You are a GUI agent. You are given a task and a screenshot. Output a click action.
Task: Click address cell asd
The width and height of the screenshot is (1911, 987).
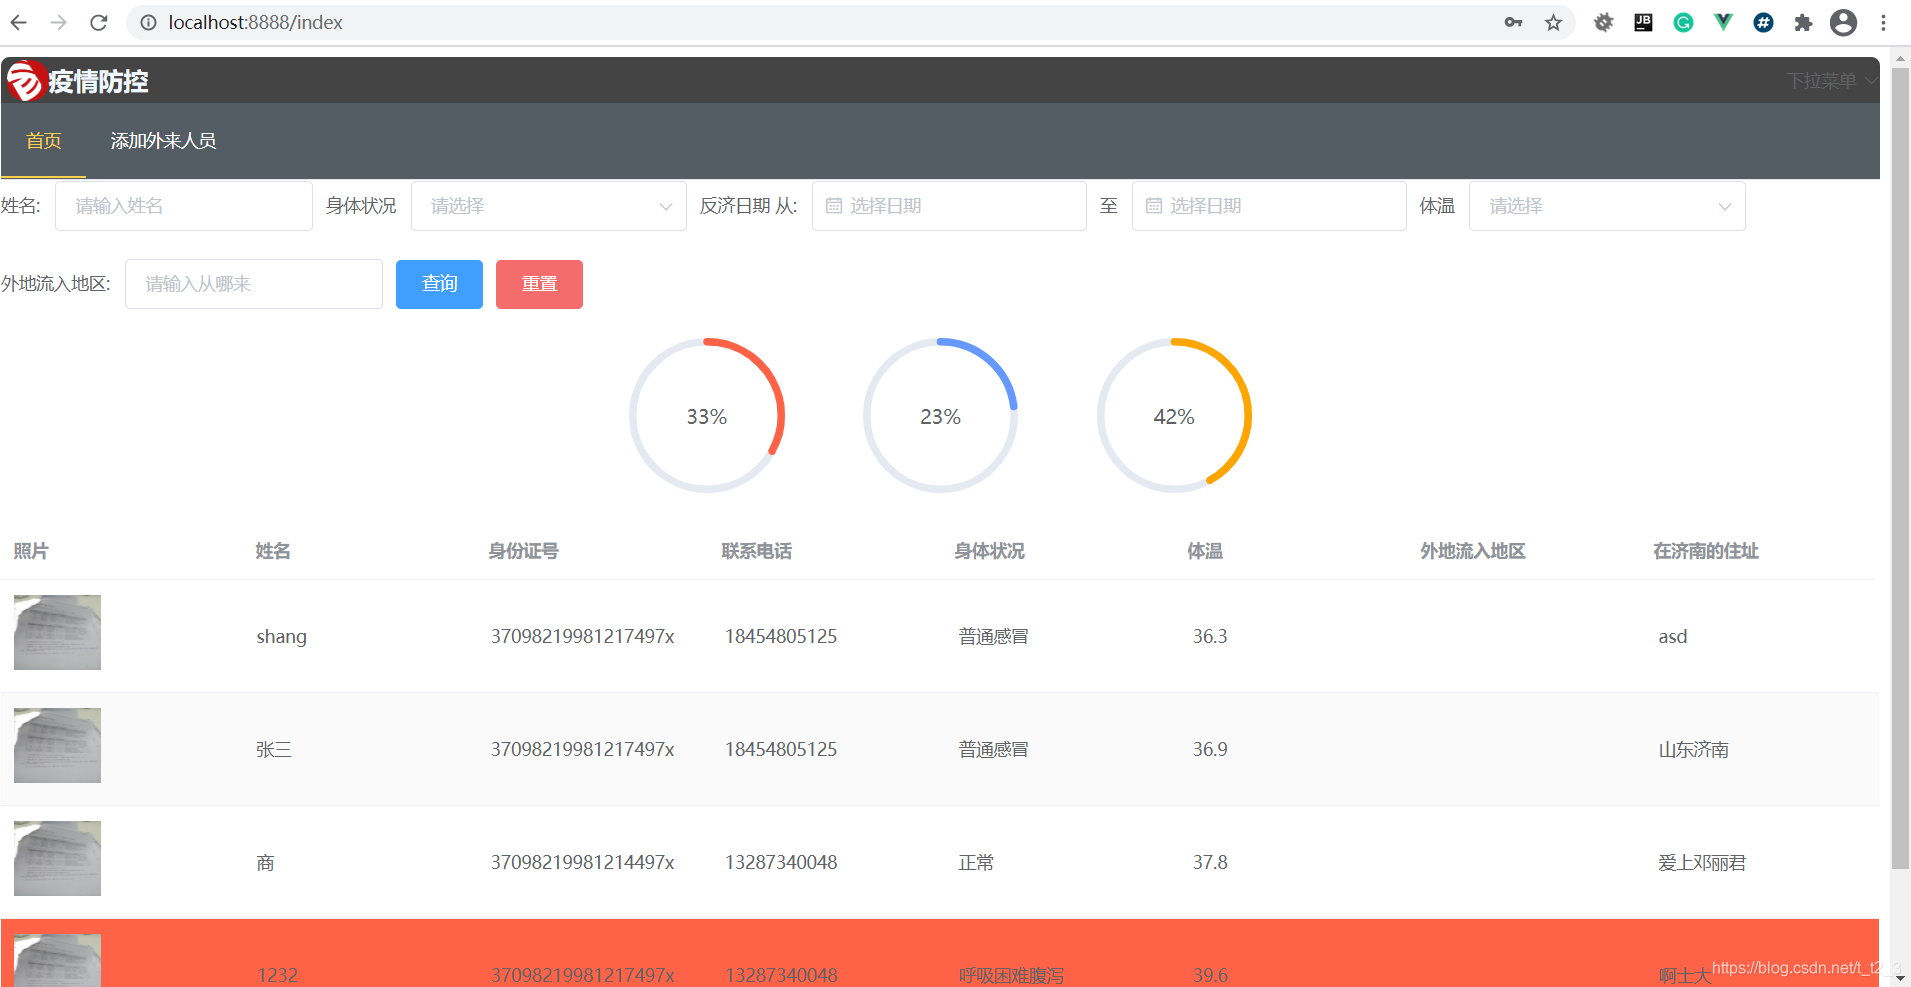(1673, 637)
